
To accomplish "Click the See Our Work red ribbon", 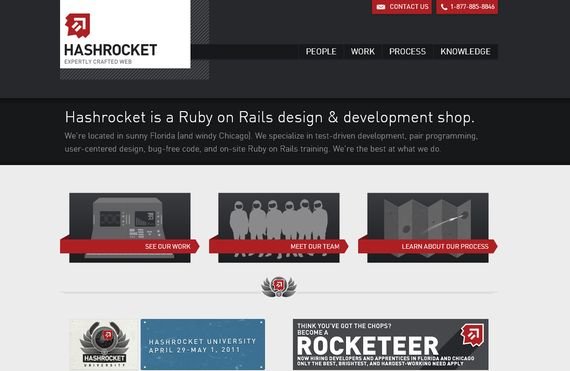I will [130, 246].
